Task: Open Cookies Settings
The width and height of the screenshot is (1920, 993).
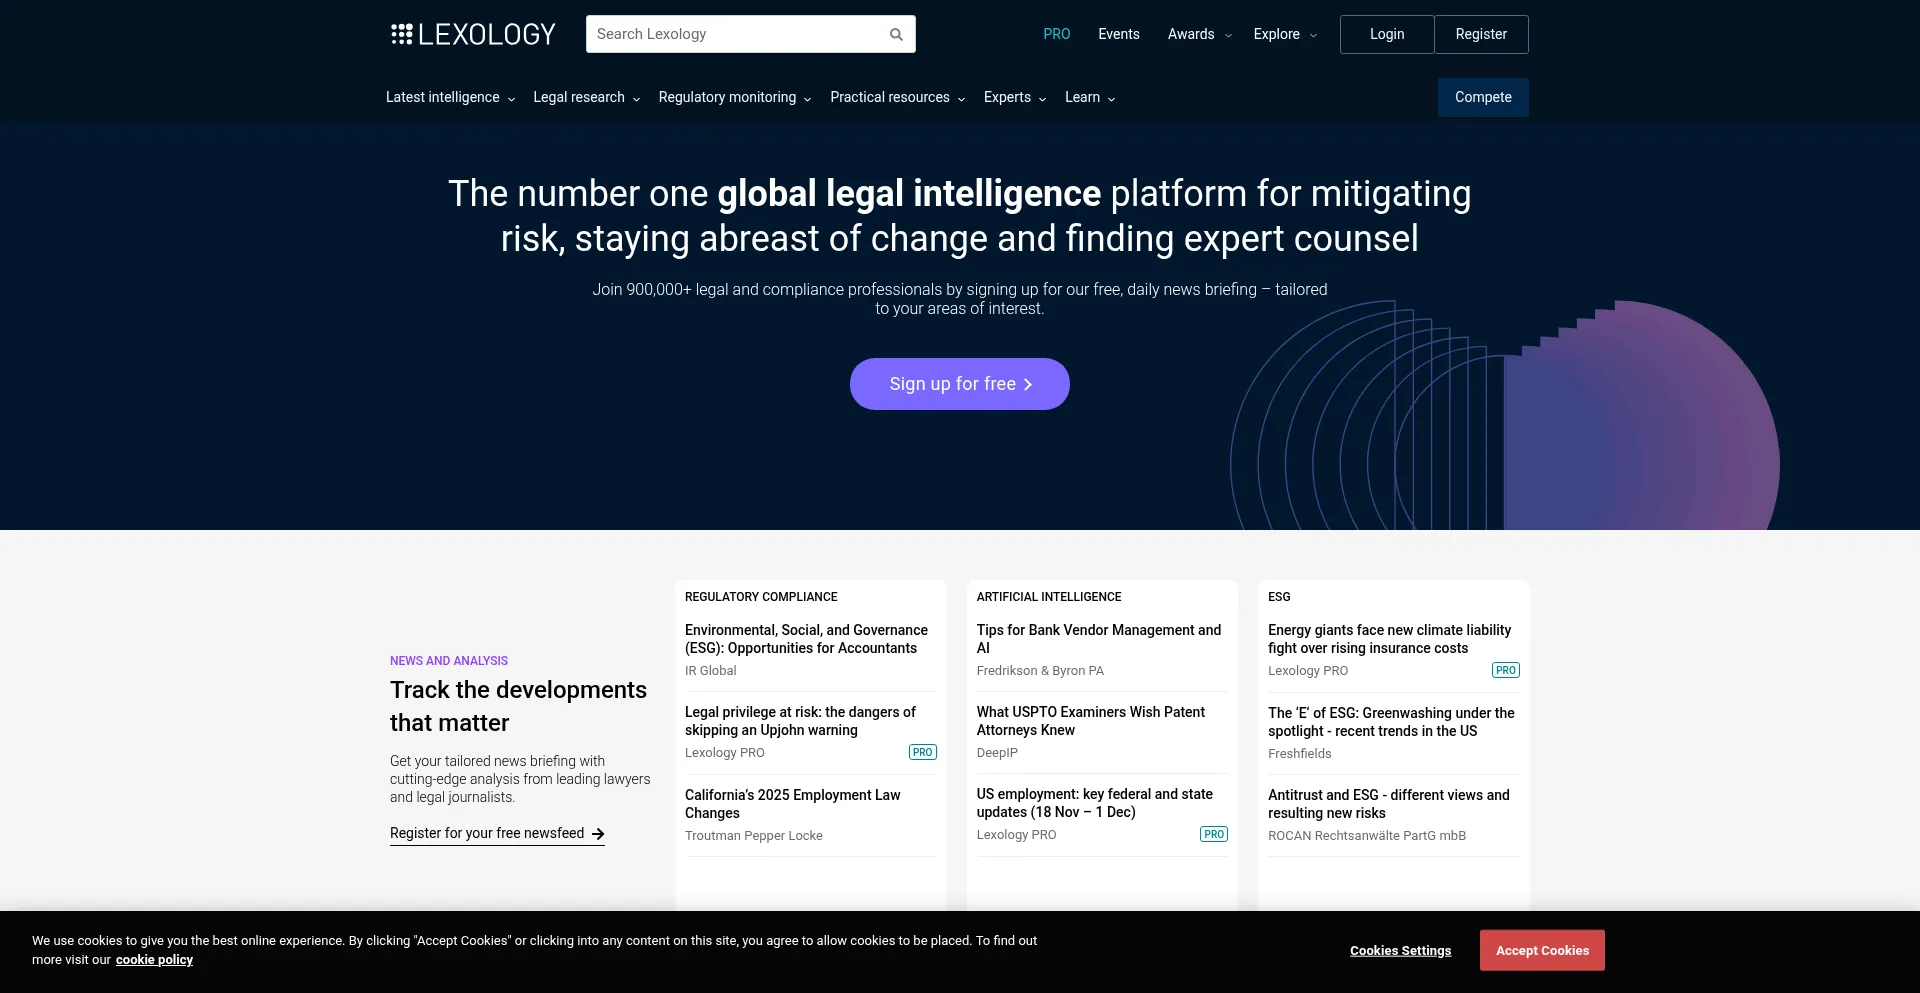Action: pos(1400,951)
